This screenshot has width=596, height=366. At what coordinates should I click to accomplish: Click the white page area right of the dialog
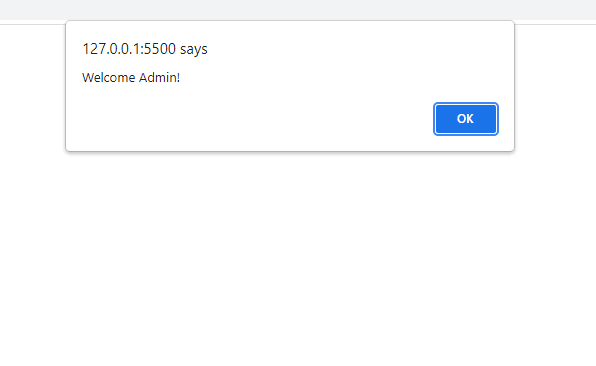coord(555,87)
